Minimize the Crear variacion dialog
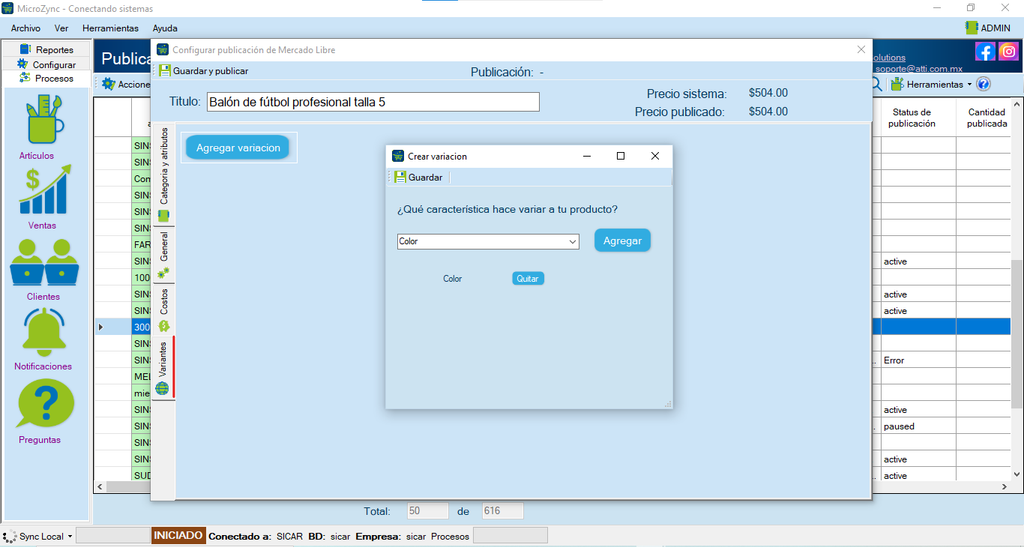The image size is (1024, 547). [586, 156]
